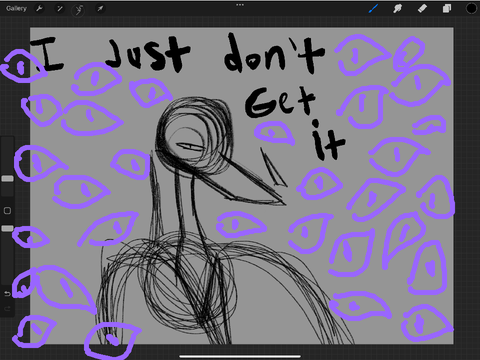Open the Layers panel
Screen dimensions: 480x360
tap(447, 8)
